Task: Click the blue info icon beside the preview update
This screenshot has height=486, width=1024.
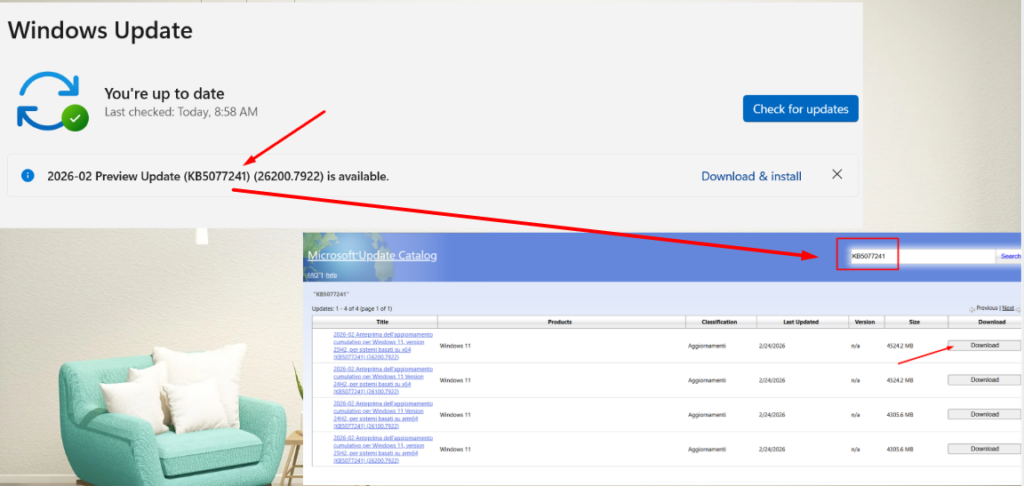Action: coord(27,176)
